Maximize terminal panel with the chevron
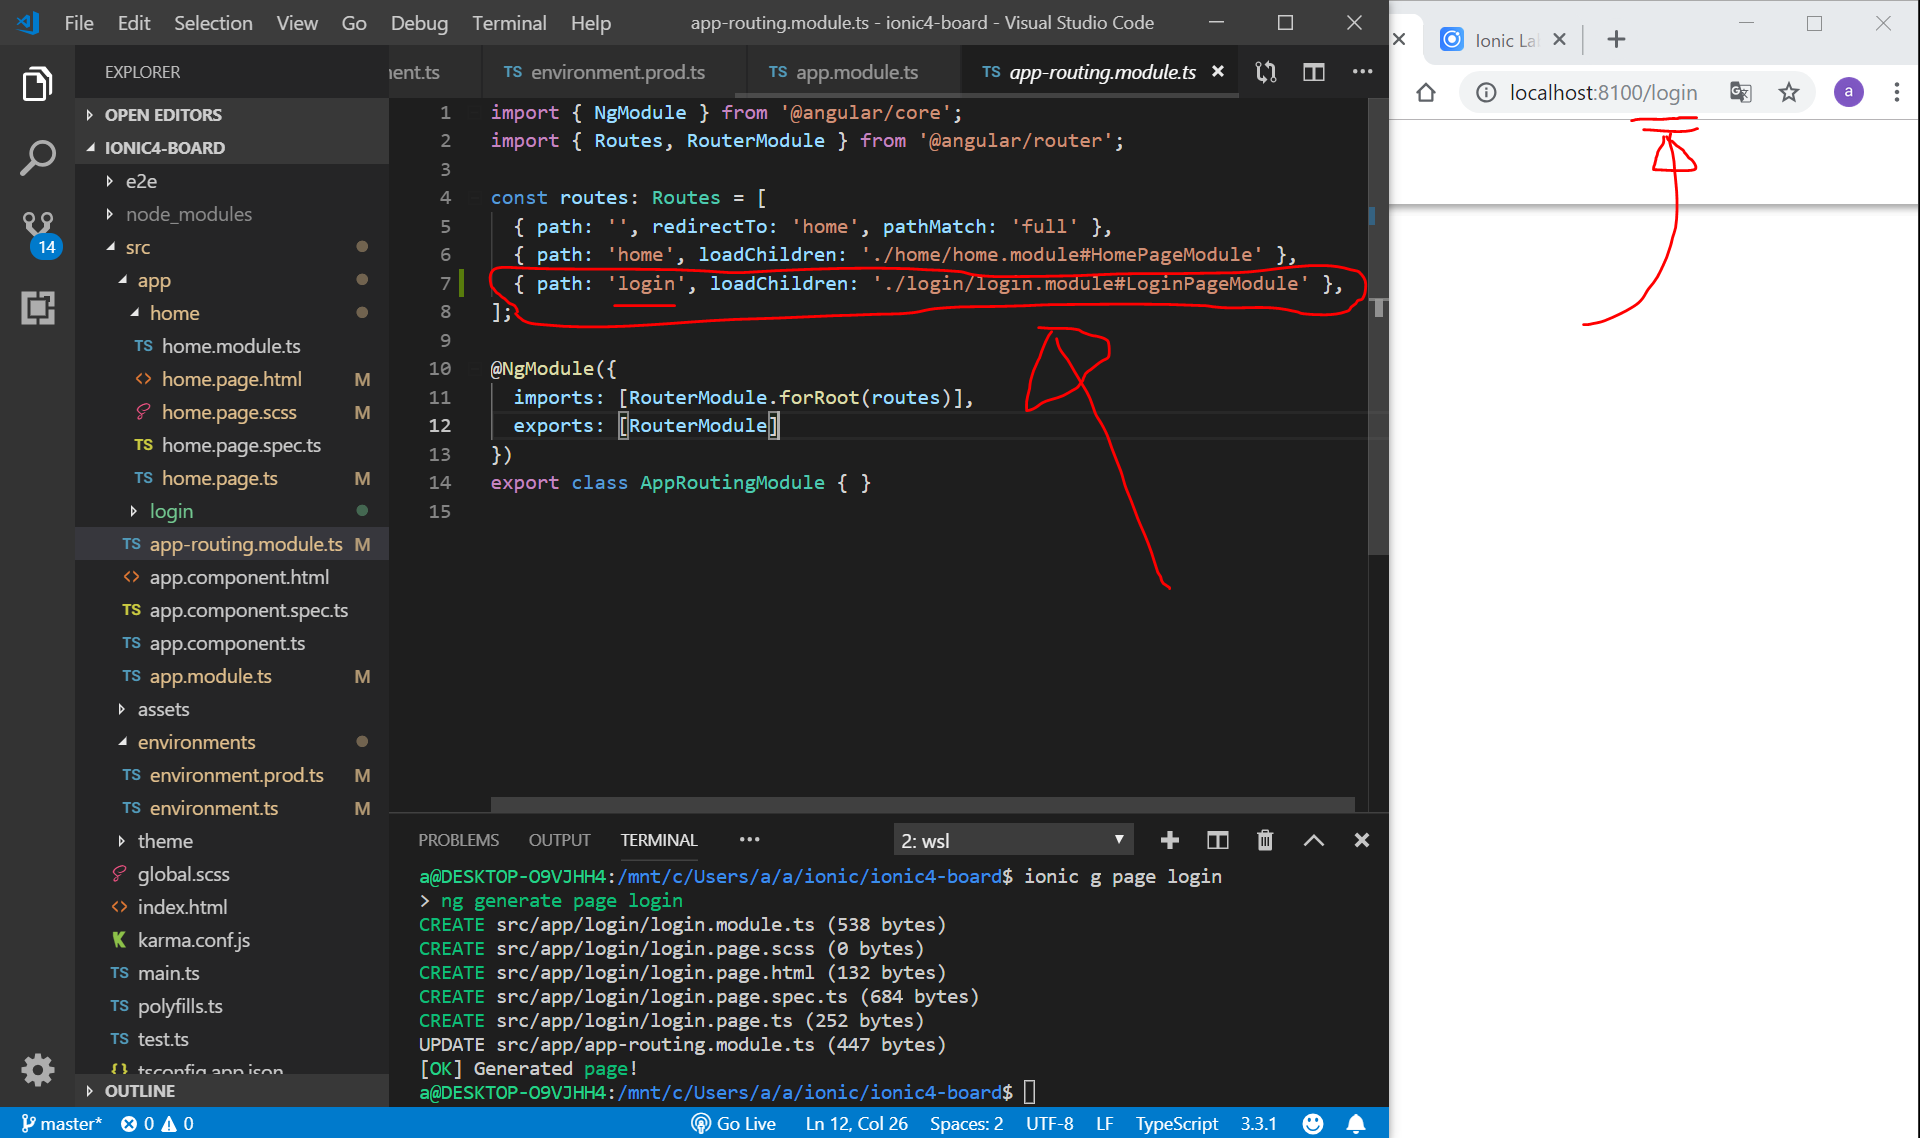The height and width of the screenshot is (1138, 1920). pos(1313,840)
